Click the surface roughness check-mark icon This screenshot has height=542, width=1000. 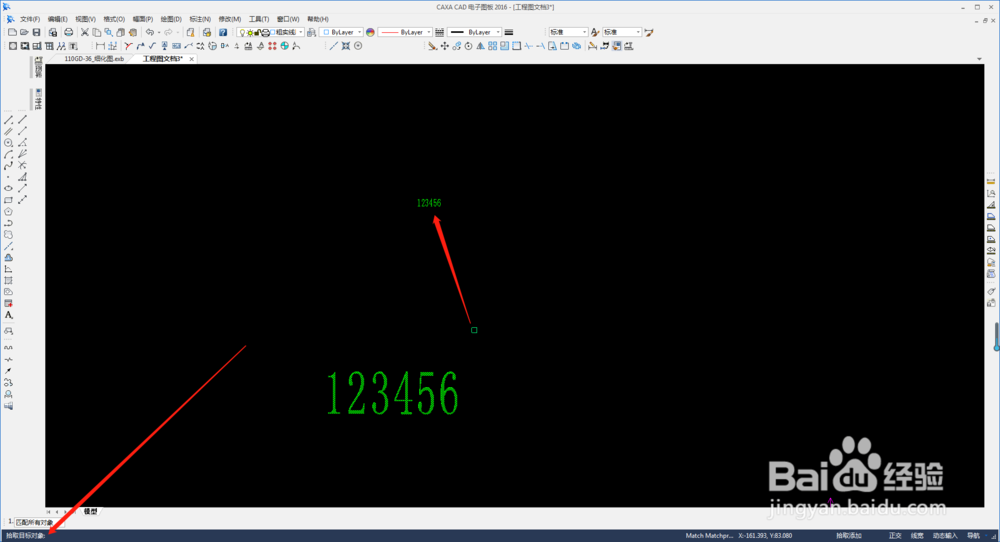(152, 46)
